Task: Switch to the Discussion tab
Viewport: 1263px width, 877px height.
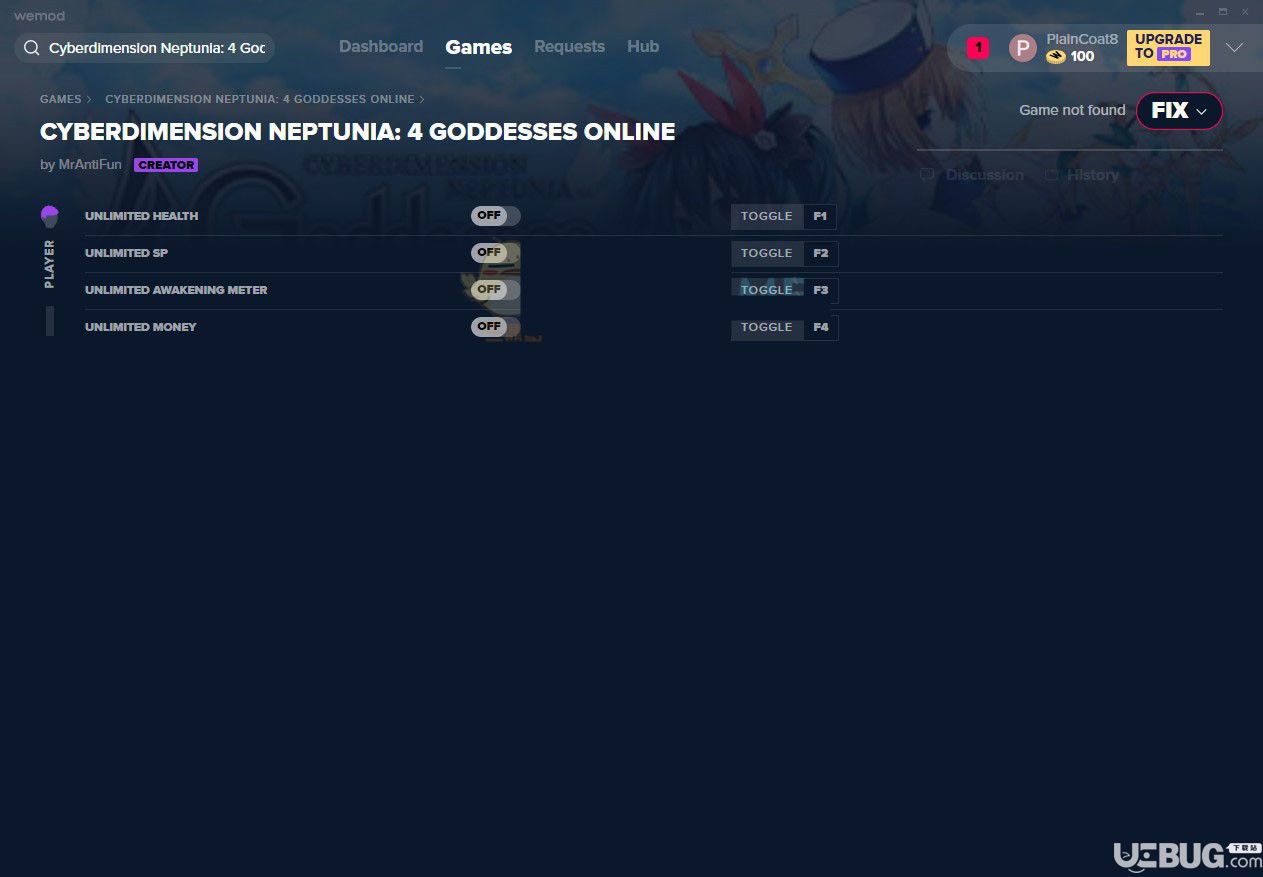Action: [985, 175]
